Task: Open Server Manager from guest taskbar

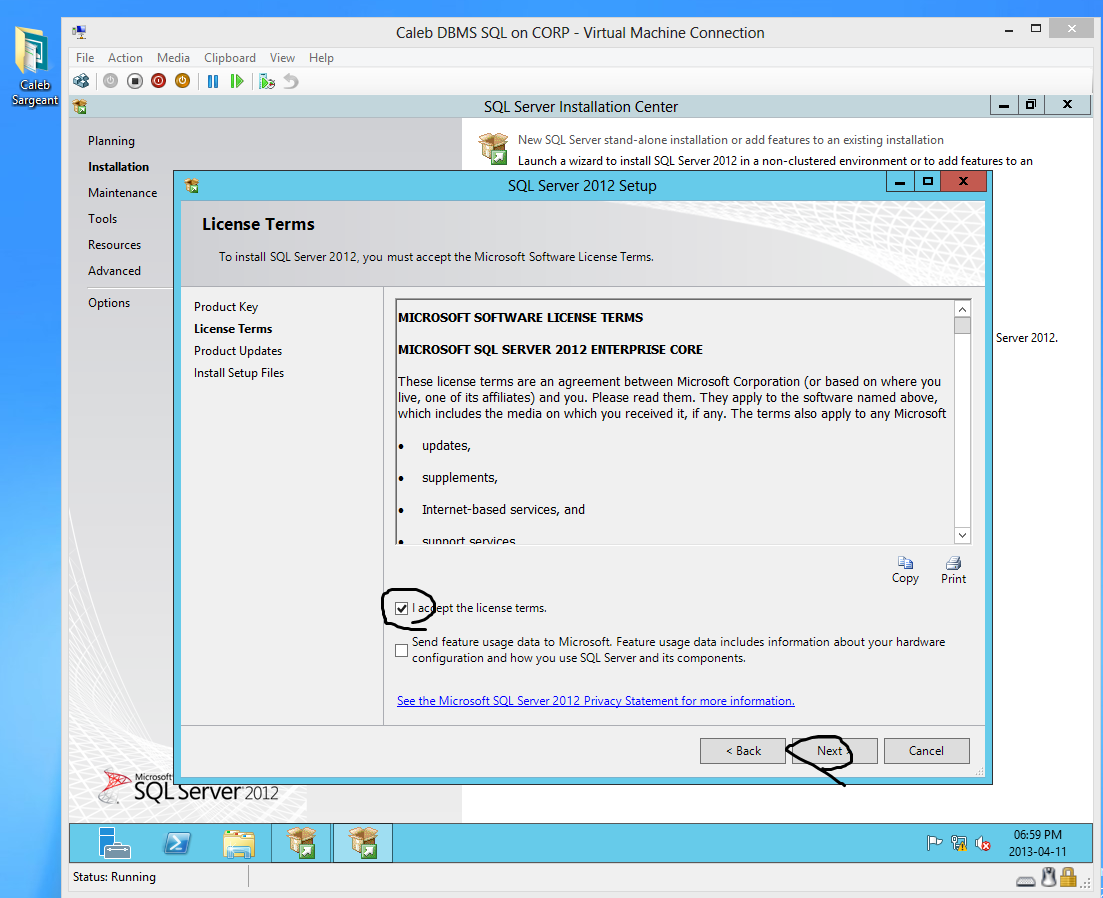Action: click(115, 842)
